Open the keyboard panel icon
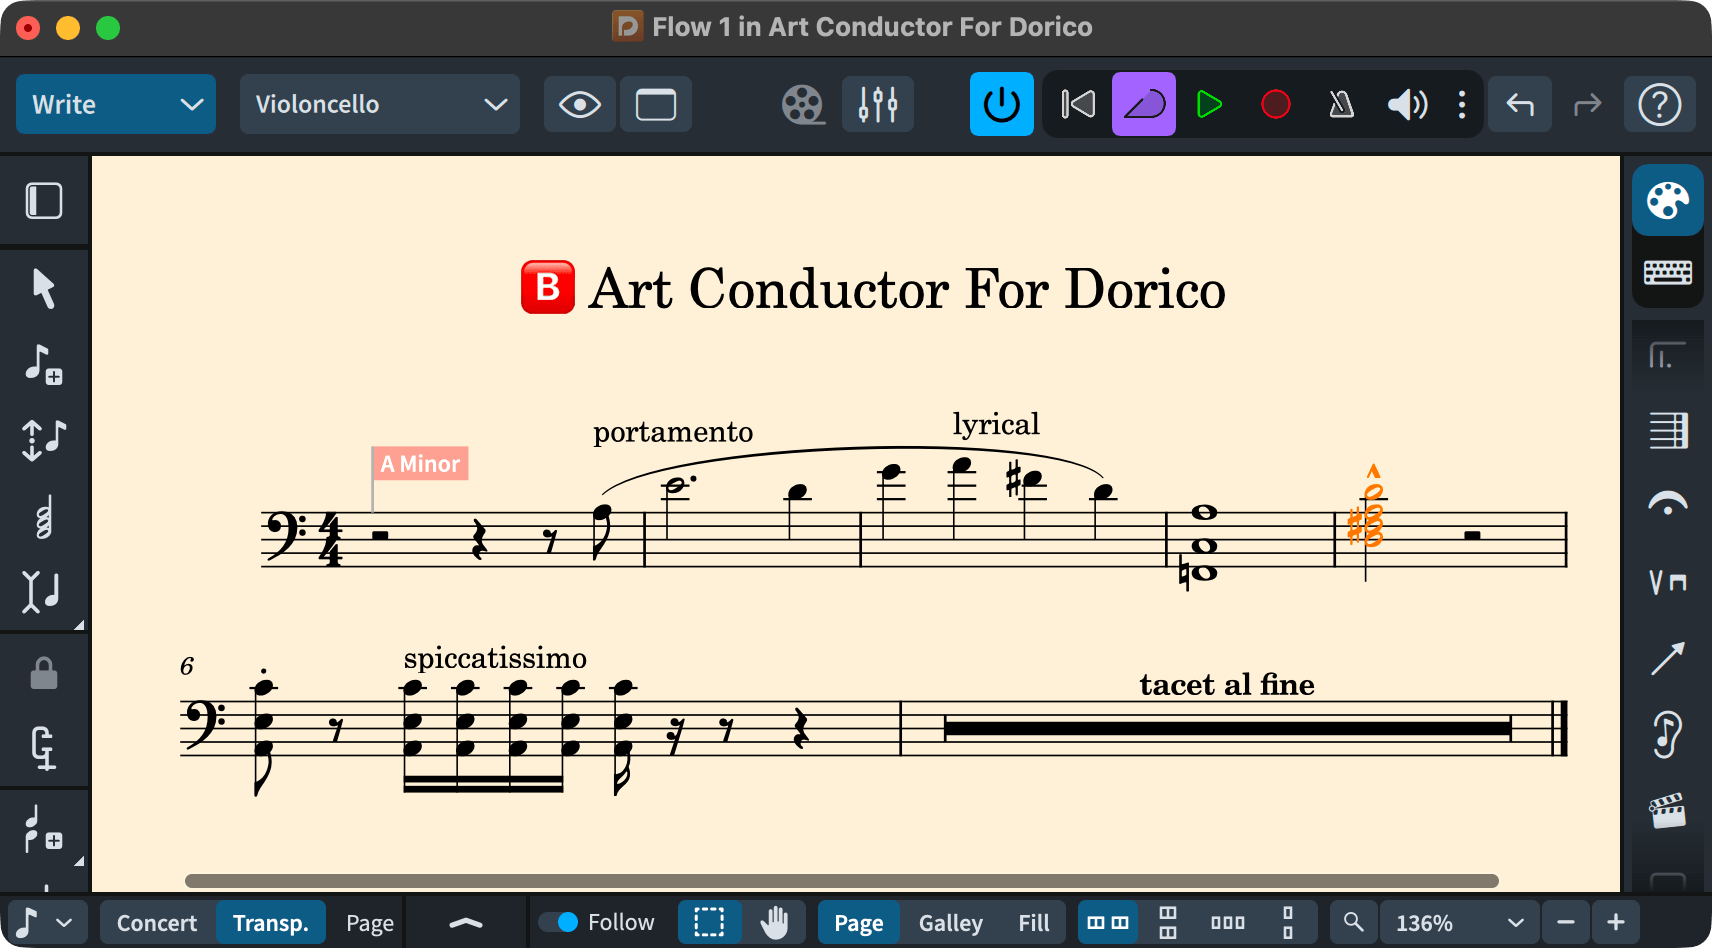 coord(1667,272)
